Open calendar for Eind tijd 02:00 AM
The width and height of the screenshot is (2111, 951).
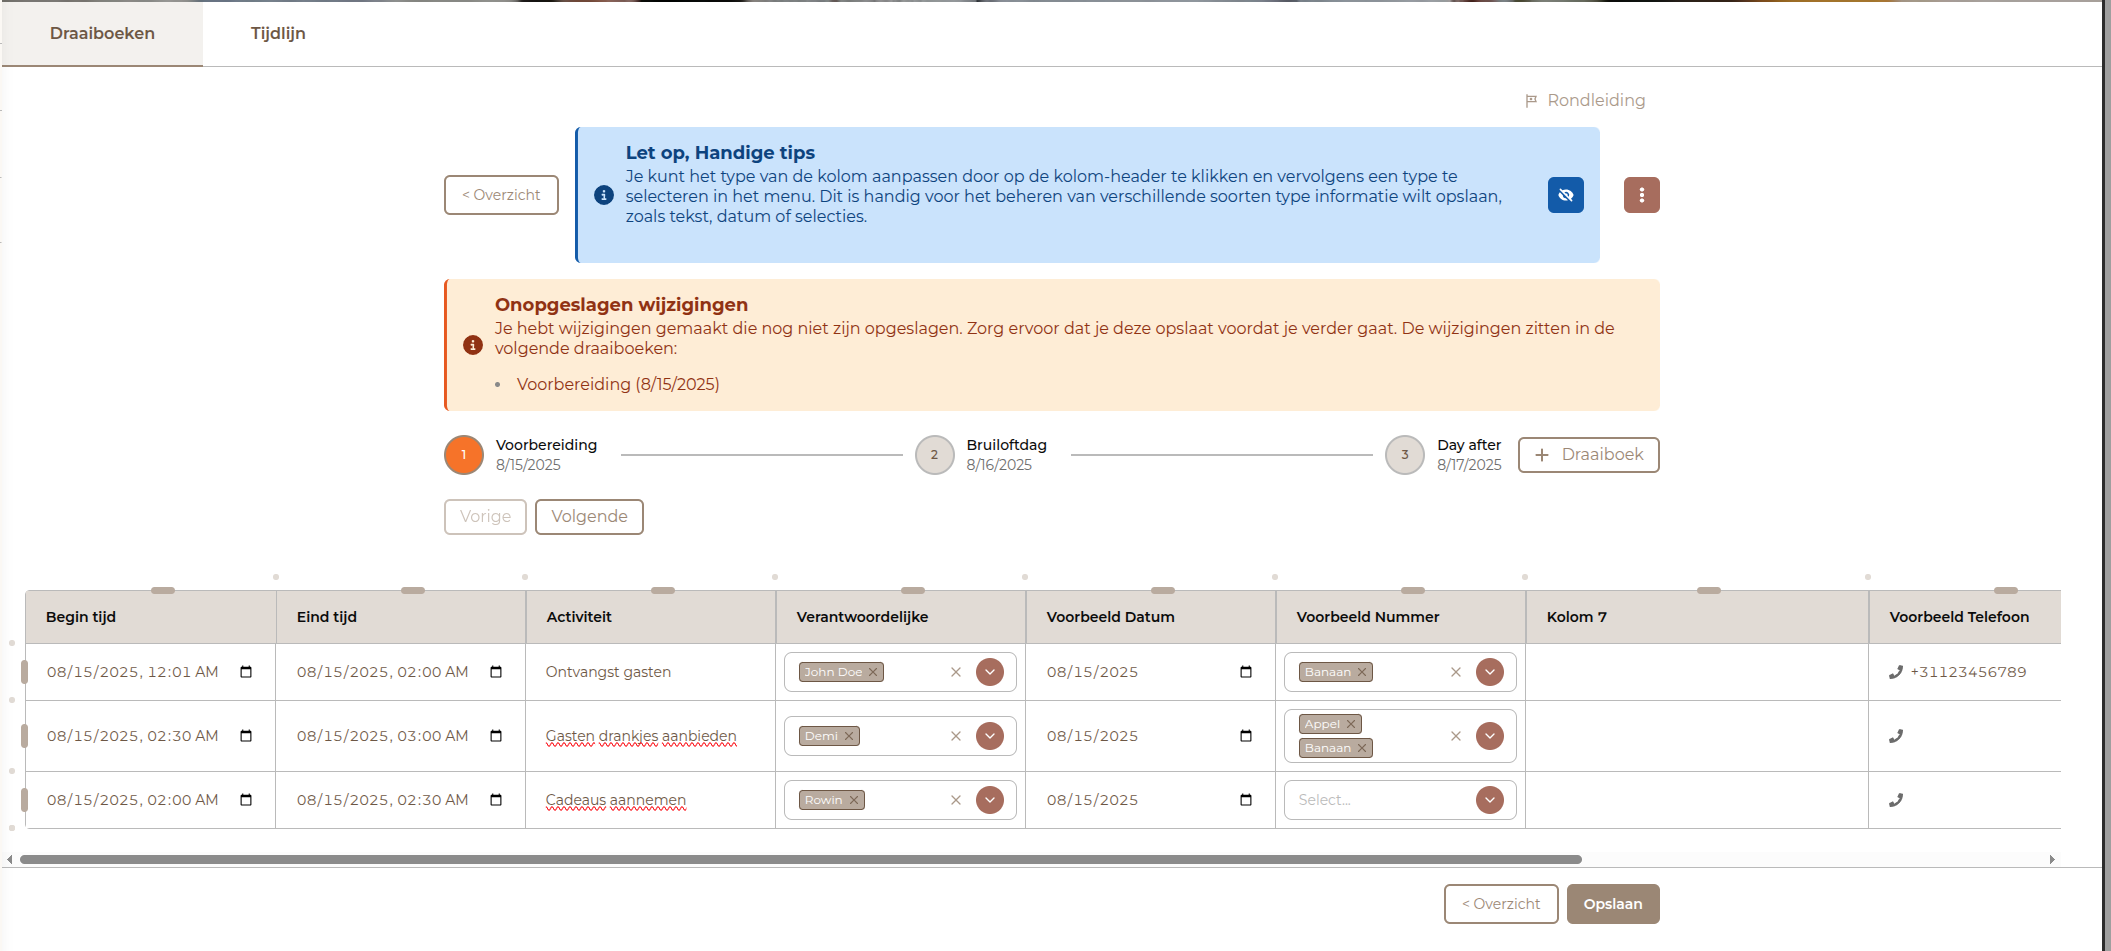point(496,672)
